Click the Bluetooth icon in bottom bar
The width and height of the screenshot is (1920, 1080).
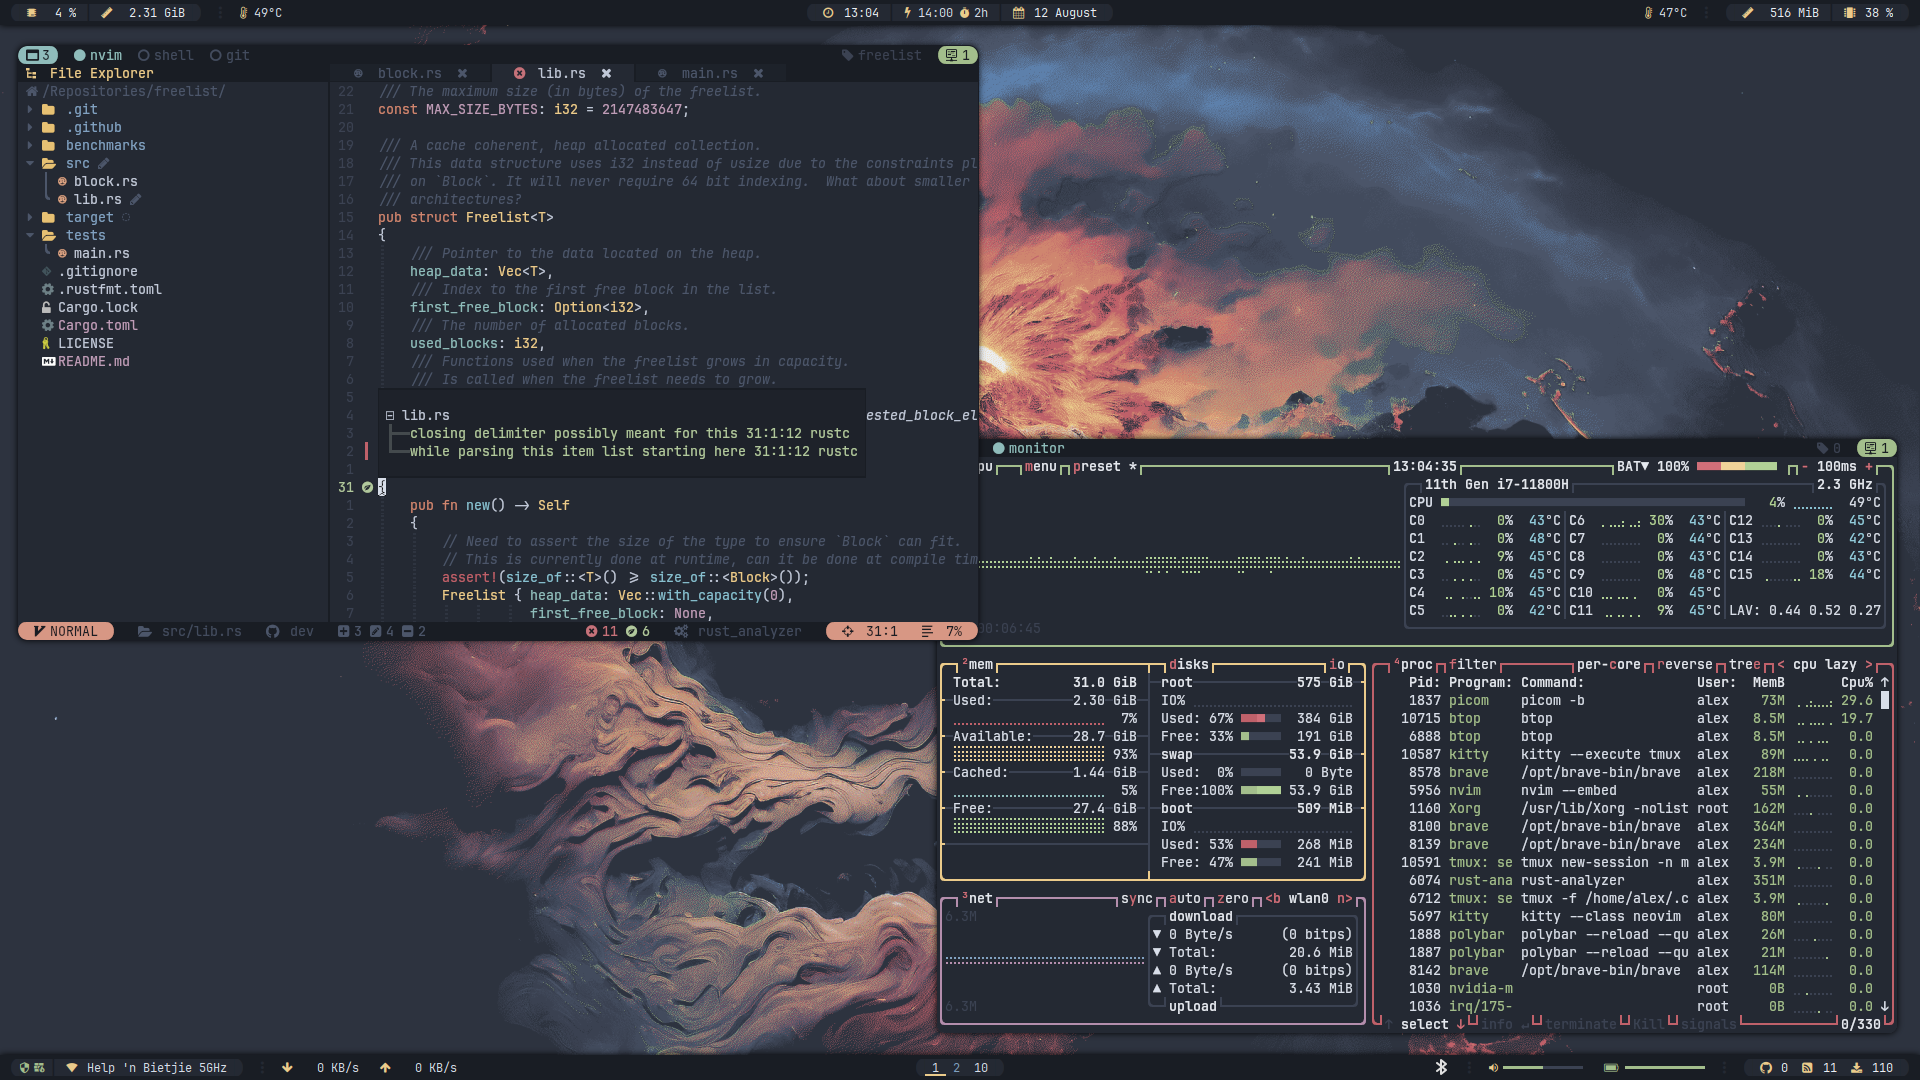pyautogui.click(x=1441, y=1067)
